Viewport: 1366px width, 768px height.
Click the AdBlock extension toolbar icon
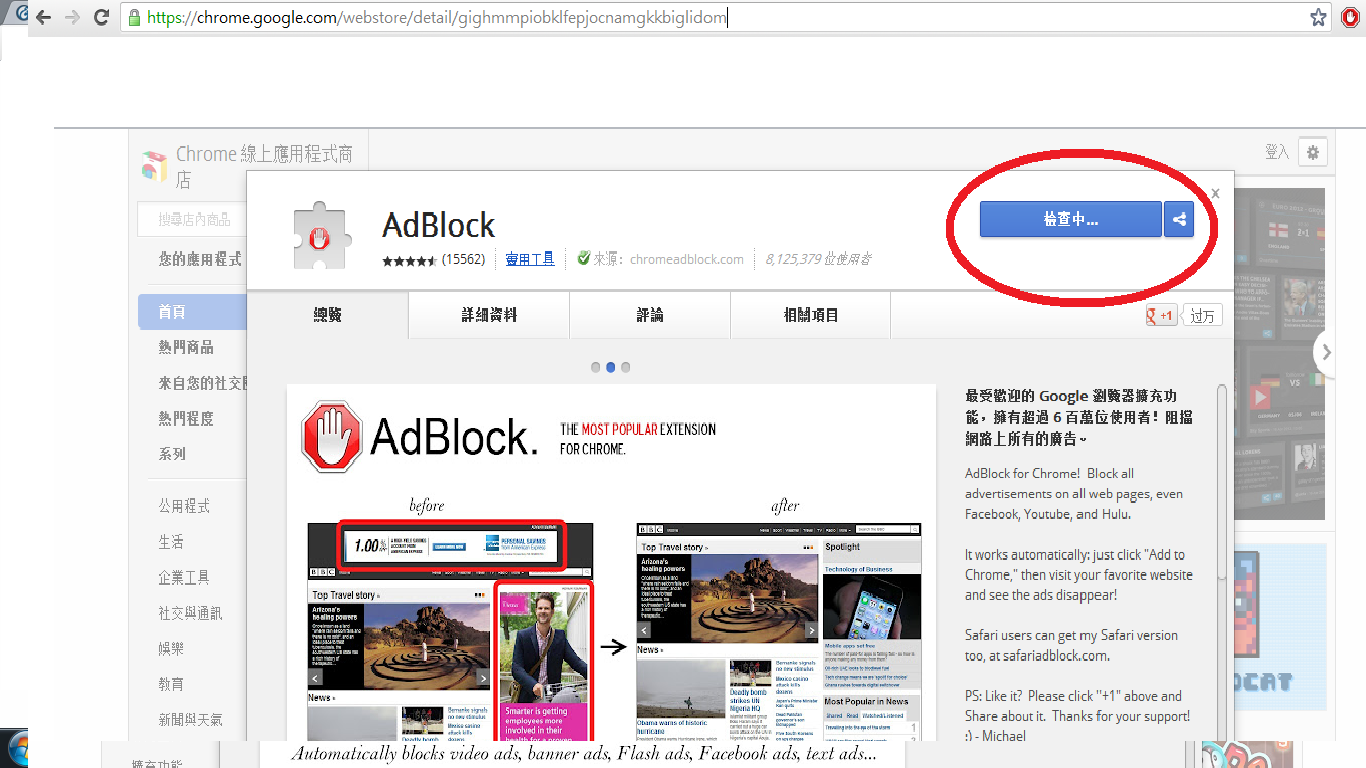point(1351,17)
